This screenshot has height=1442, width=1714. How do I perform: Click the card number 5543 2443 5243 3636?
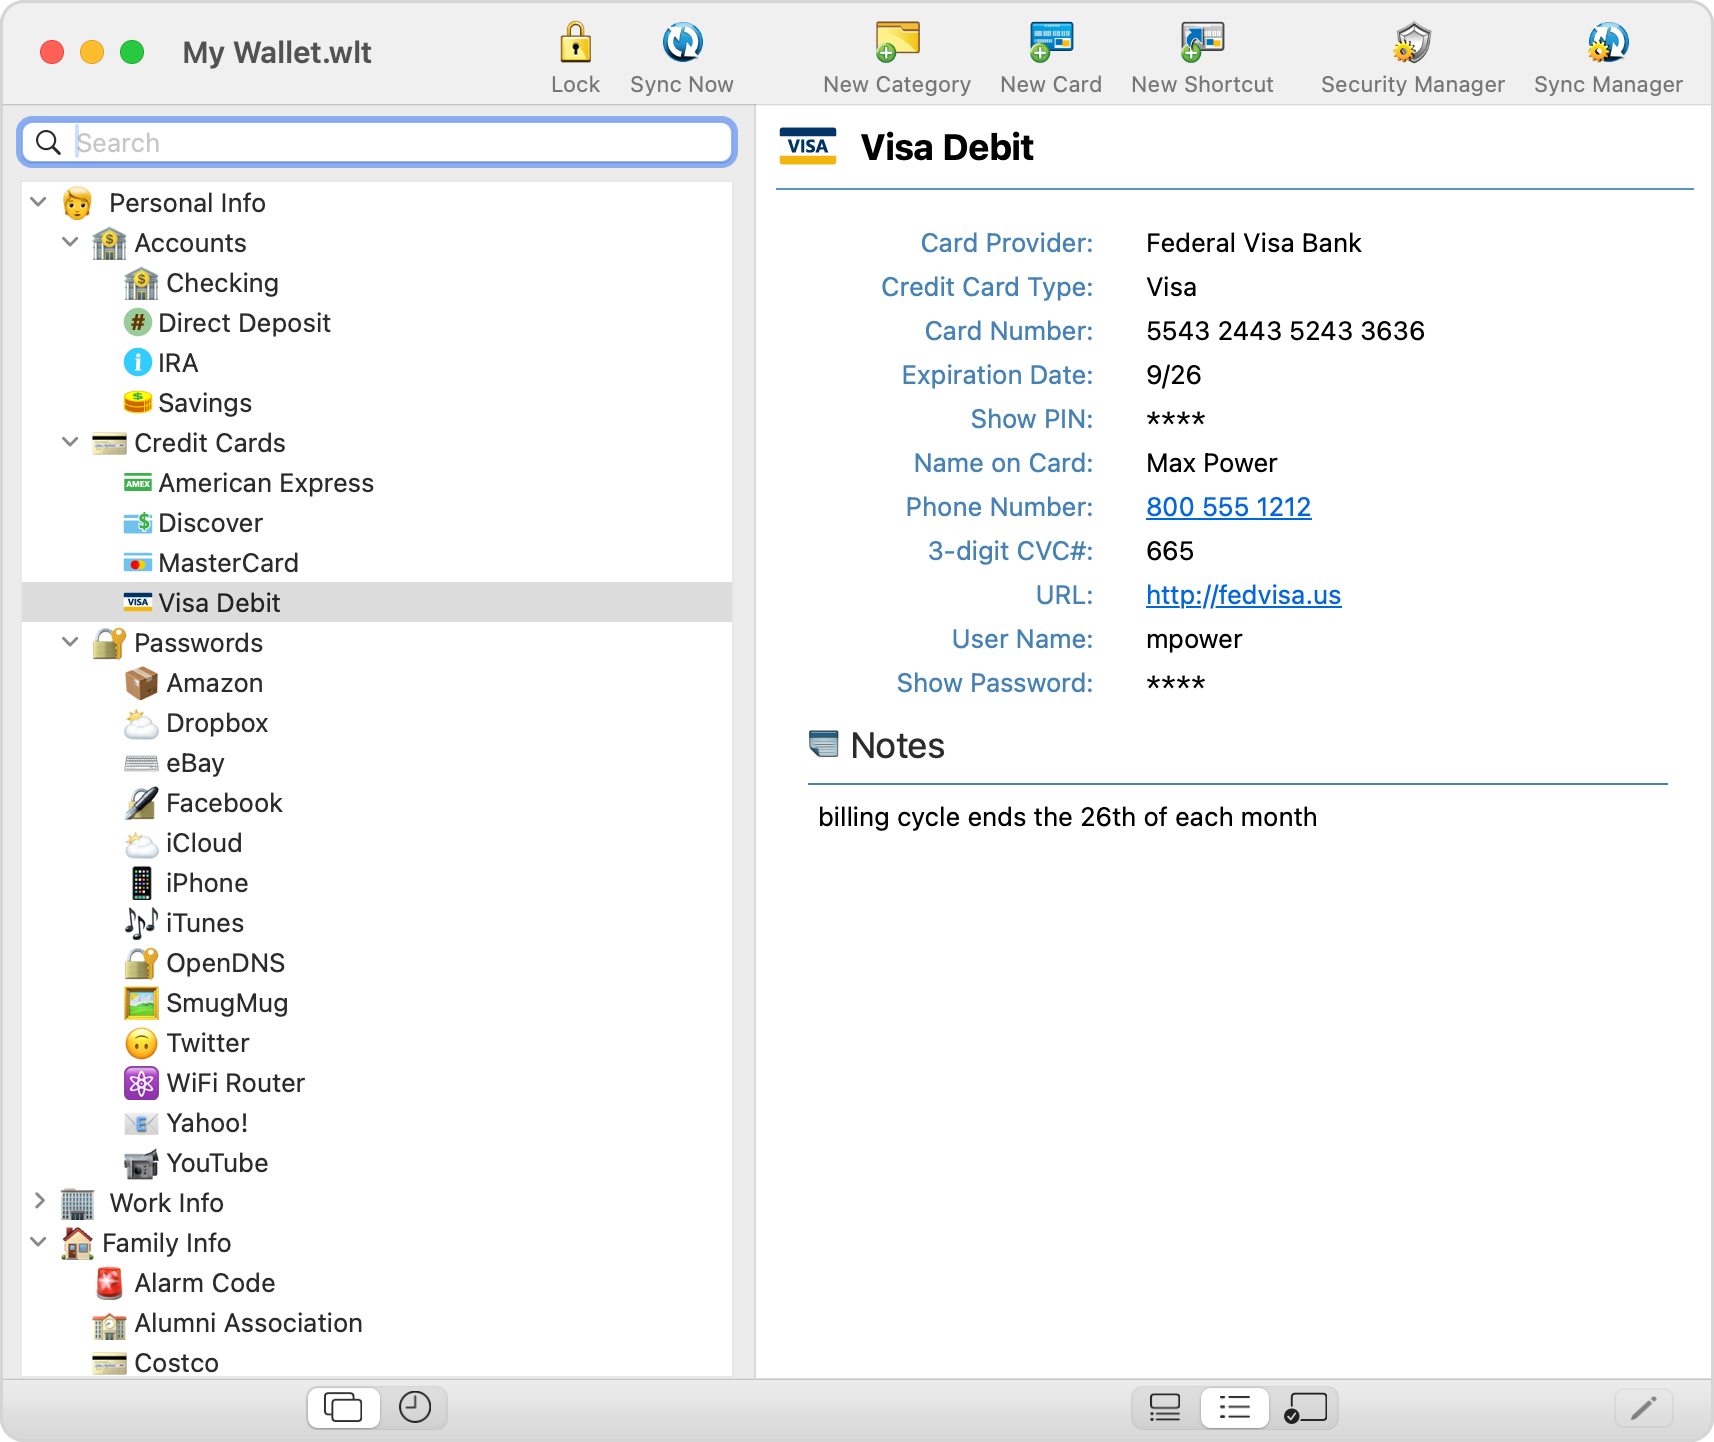1285,331
